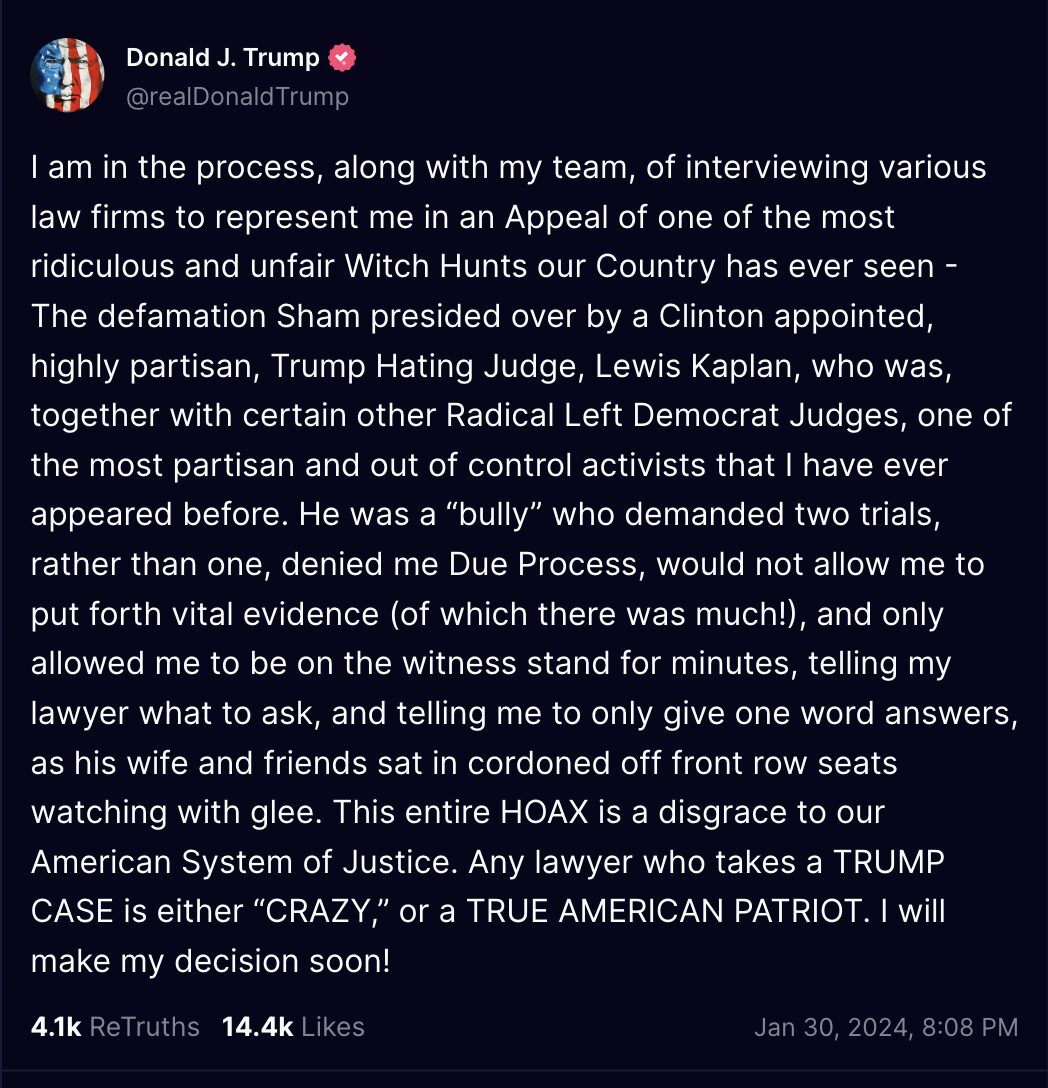View the 14.4k likes number
The width and height of the screenshot is (1048, 1088).
(x=257, y=1027)
